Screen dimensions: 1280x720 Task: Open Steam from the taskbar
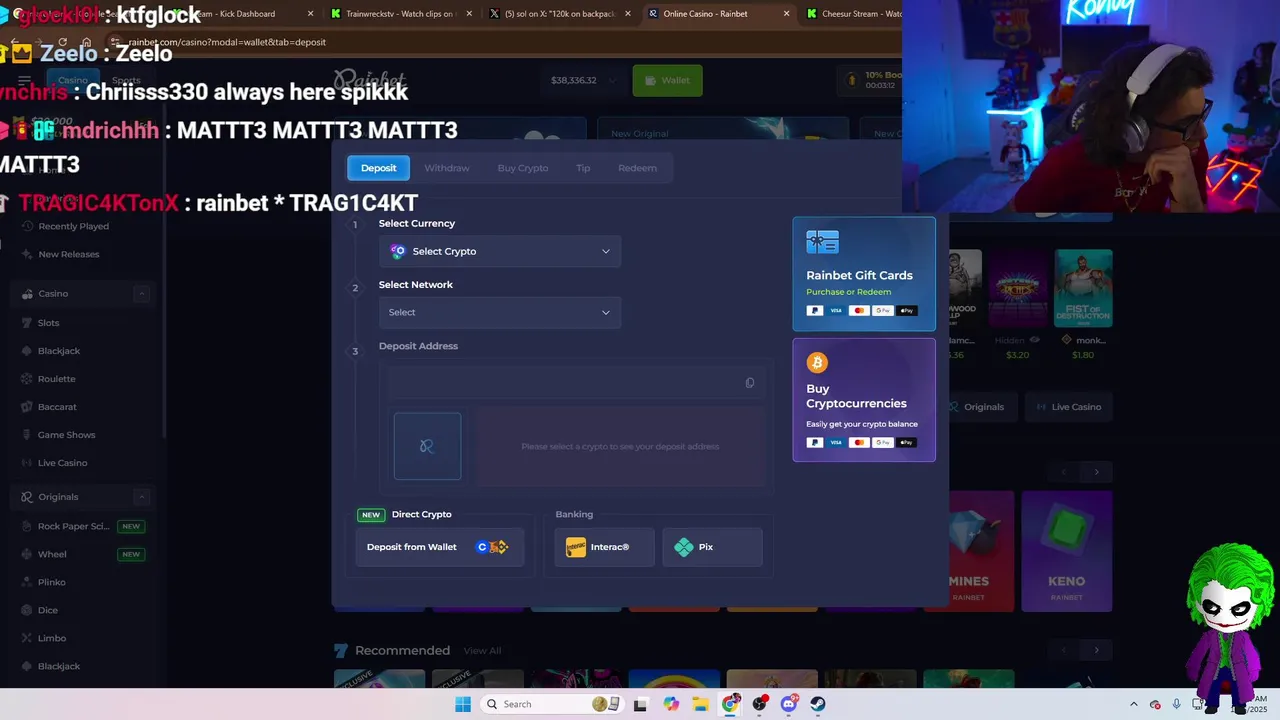(x=818, y=704)
